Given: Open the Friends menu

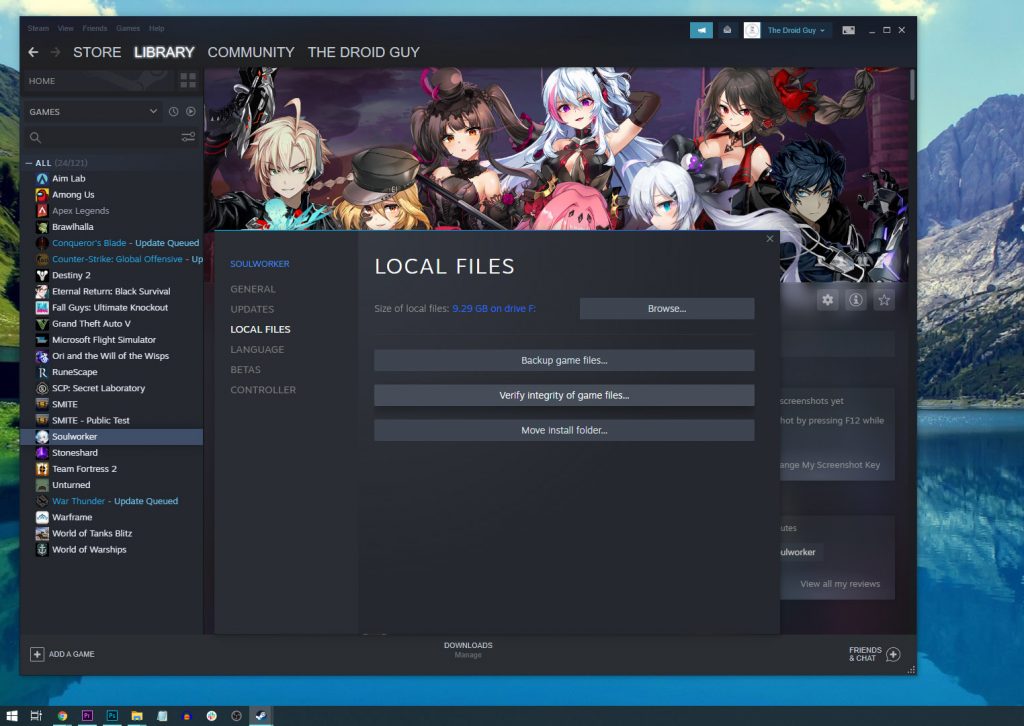Looking at the screenshot, I should coord(95,28).
